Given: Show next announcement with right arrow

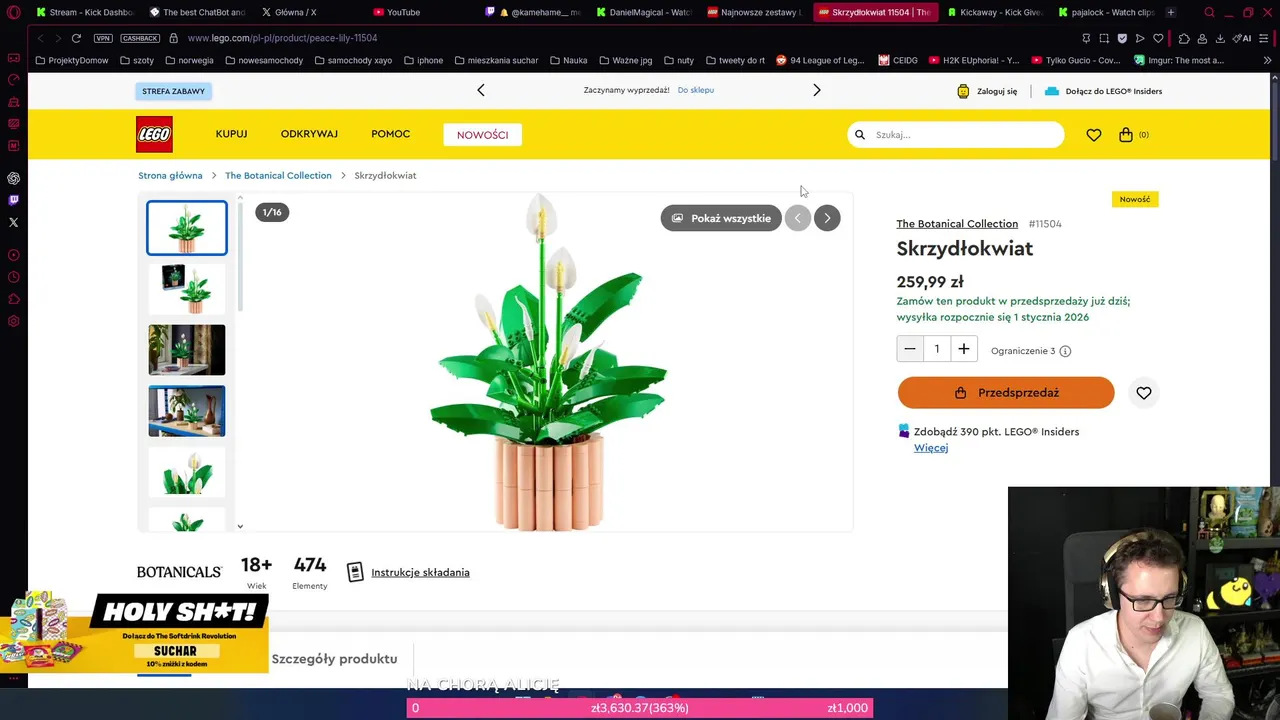Looking at the screenshot, I should tap(816, 90).
